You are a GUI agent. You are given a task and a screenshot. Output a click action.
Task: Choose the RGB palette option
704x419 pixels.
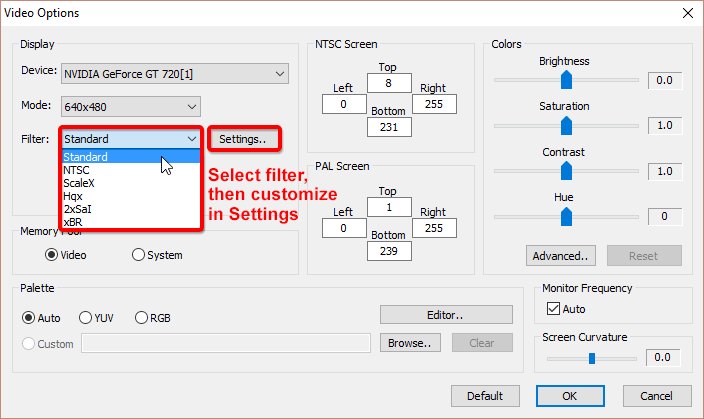[x=142, y=318]
